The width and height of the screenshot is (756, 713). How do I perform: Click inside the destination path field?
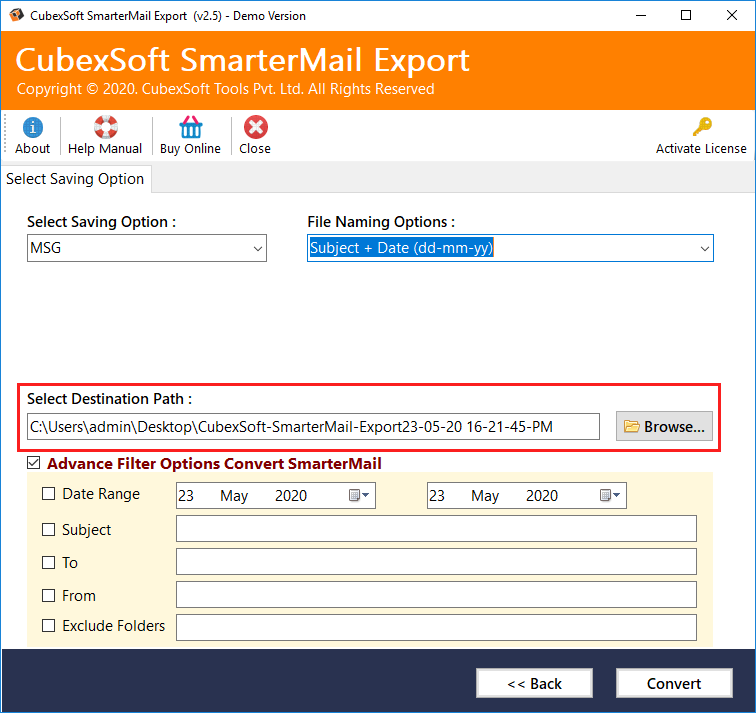[313, 427]
